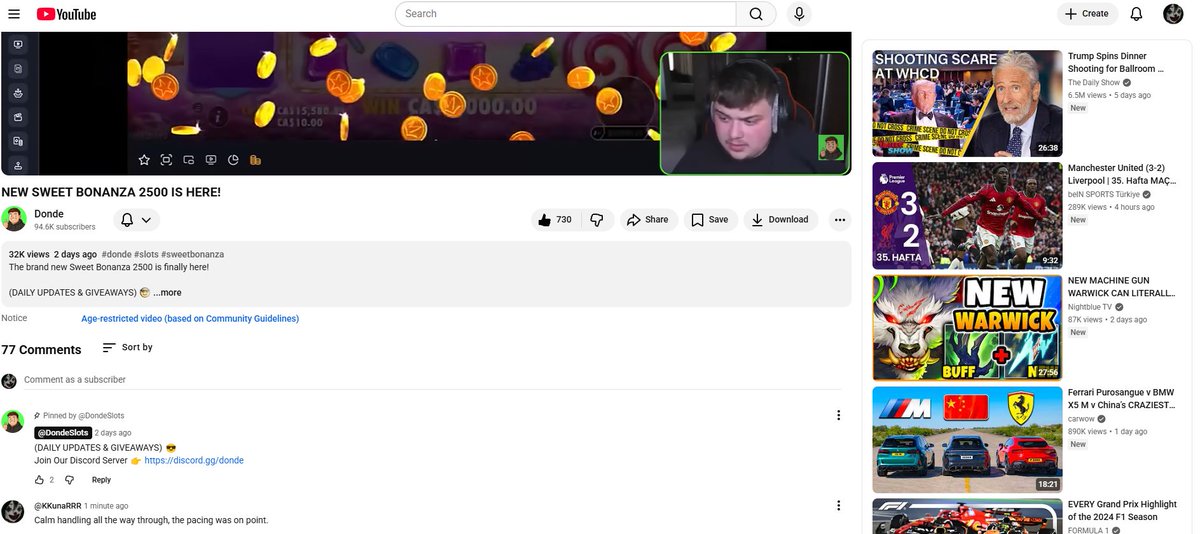Focus the Search input field

tap(566, 14)
